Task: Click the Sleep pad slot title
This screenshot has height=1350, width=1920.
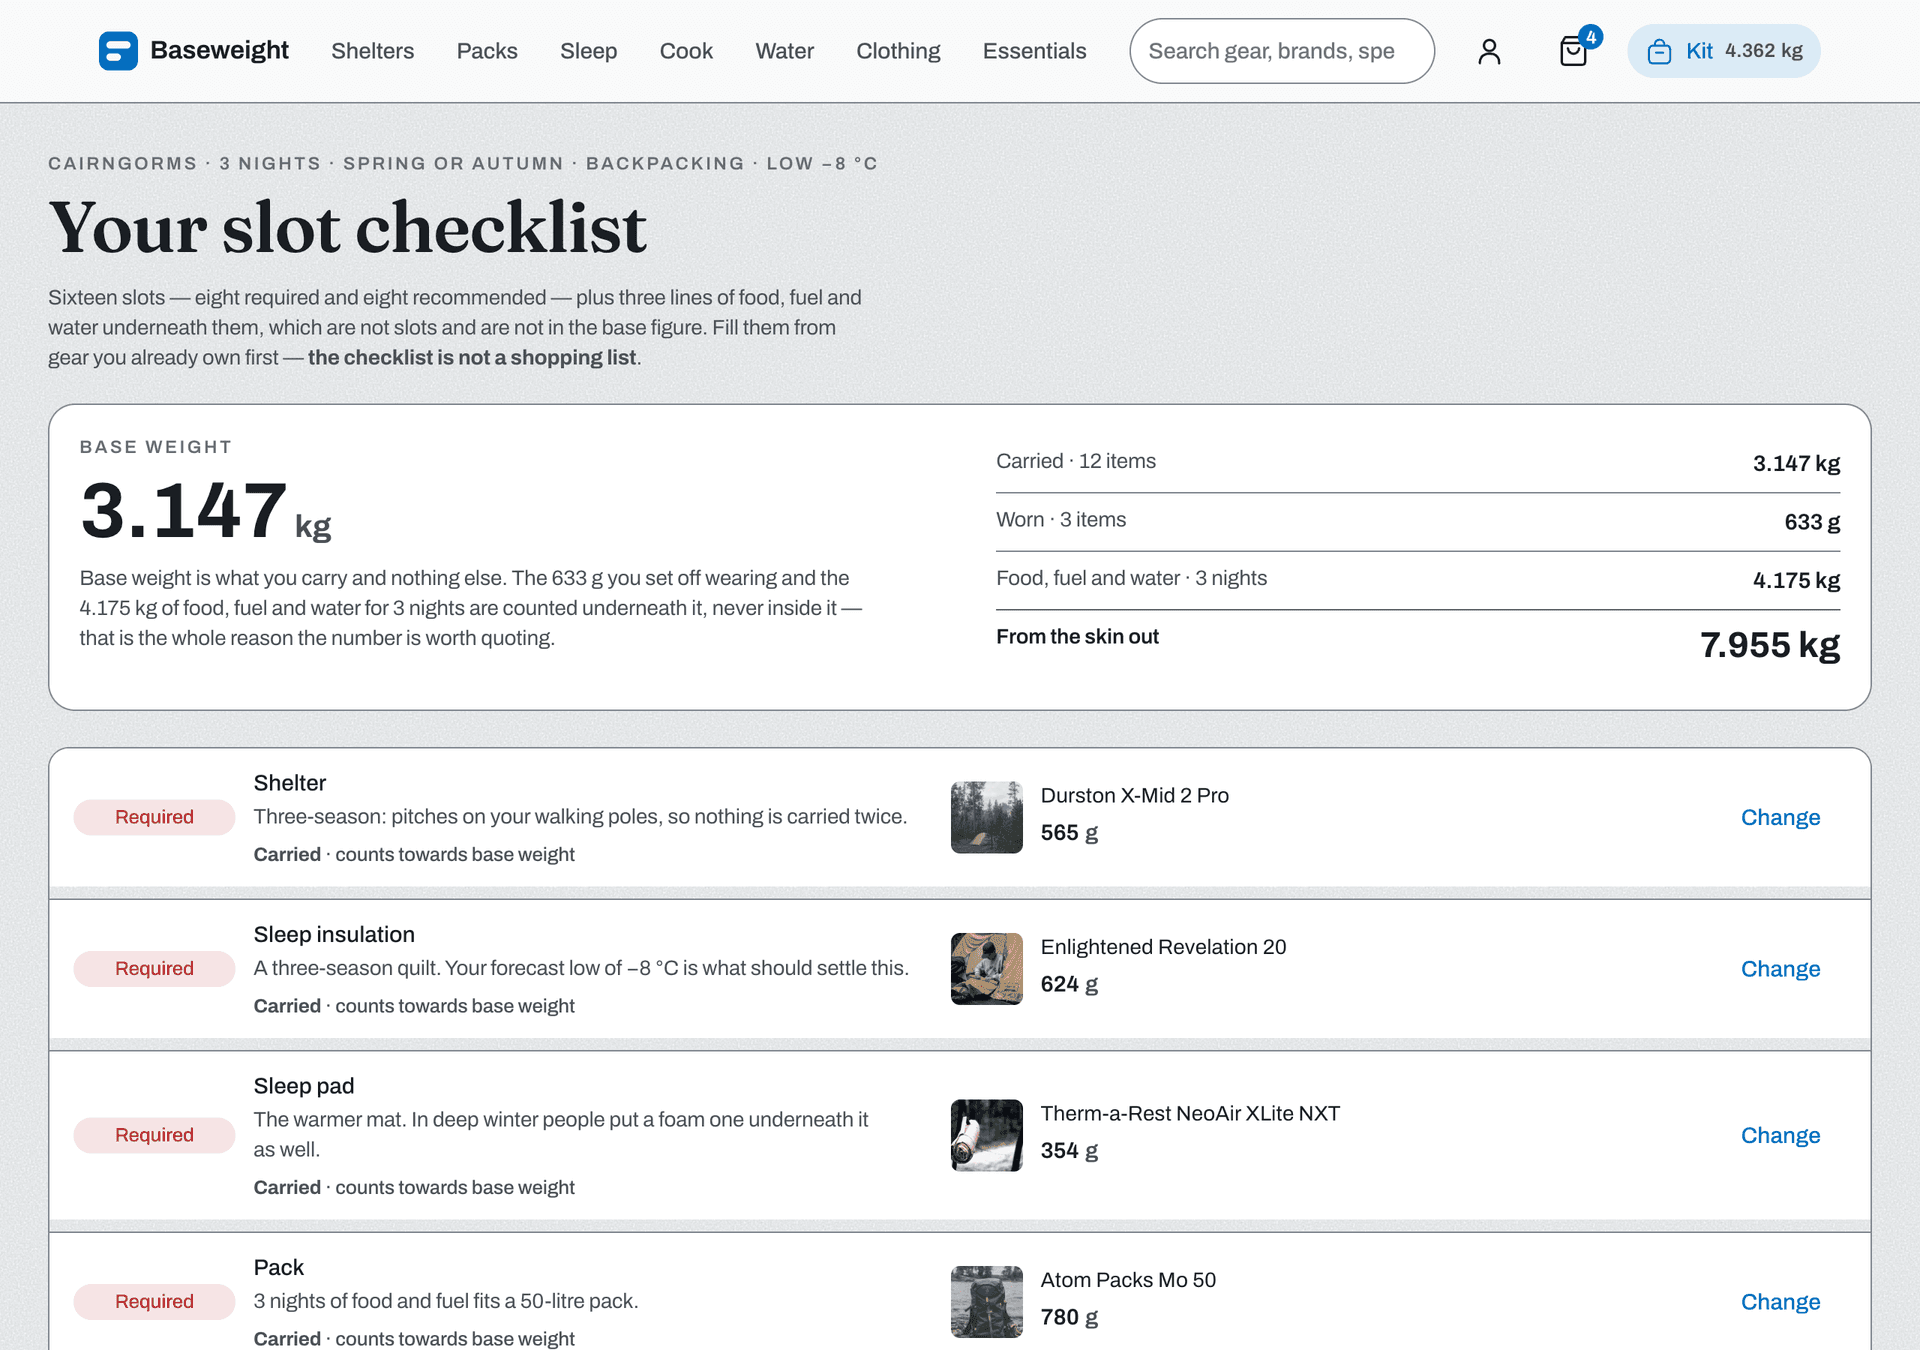Action: click(303, 1086)
